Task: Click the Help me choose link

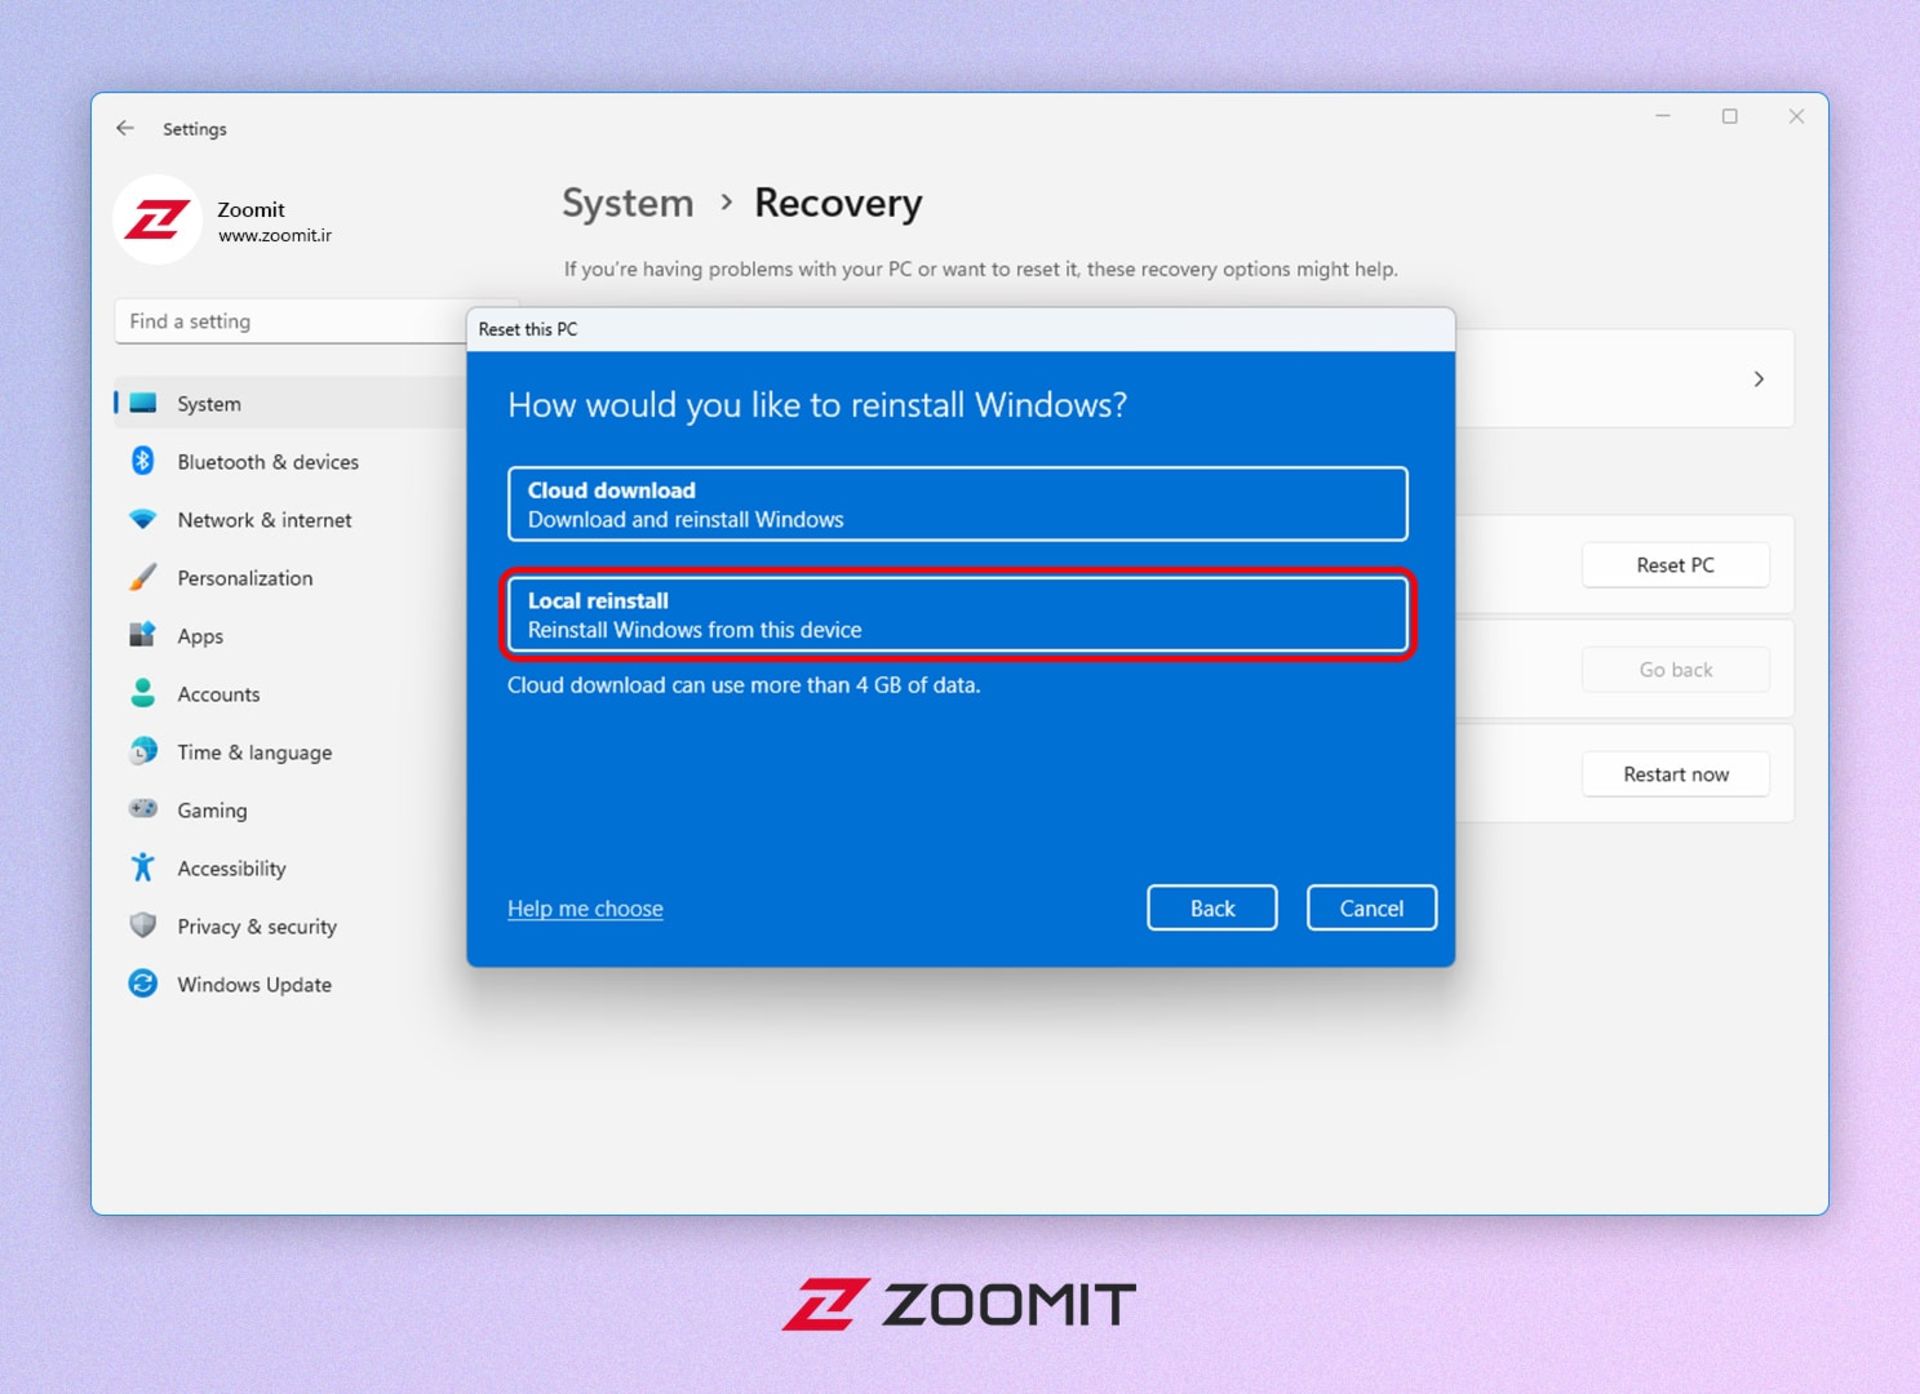Action: (x=583, y=908)
